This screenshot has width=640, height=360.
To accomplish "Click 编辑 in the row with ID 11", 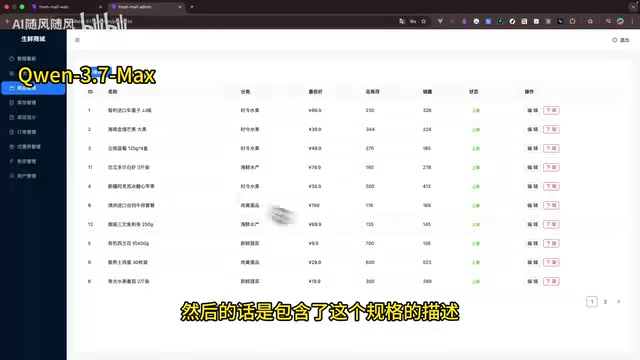I will point(533,167).
